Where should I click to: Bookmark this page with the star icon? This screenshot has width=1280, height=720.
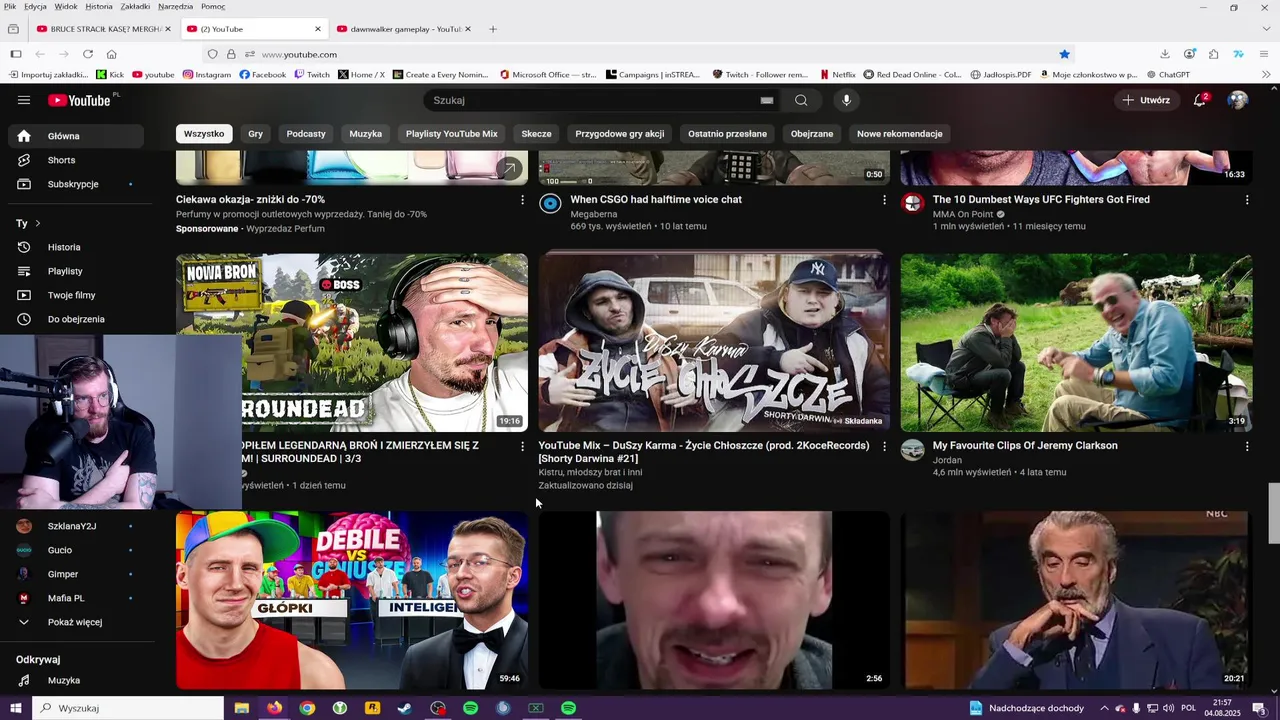[1064, 54]
